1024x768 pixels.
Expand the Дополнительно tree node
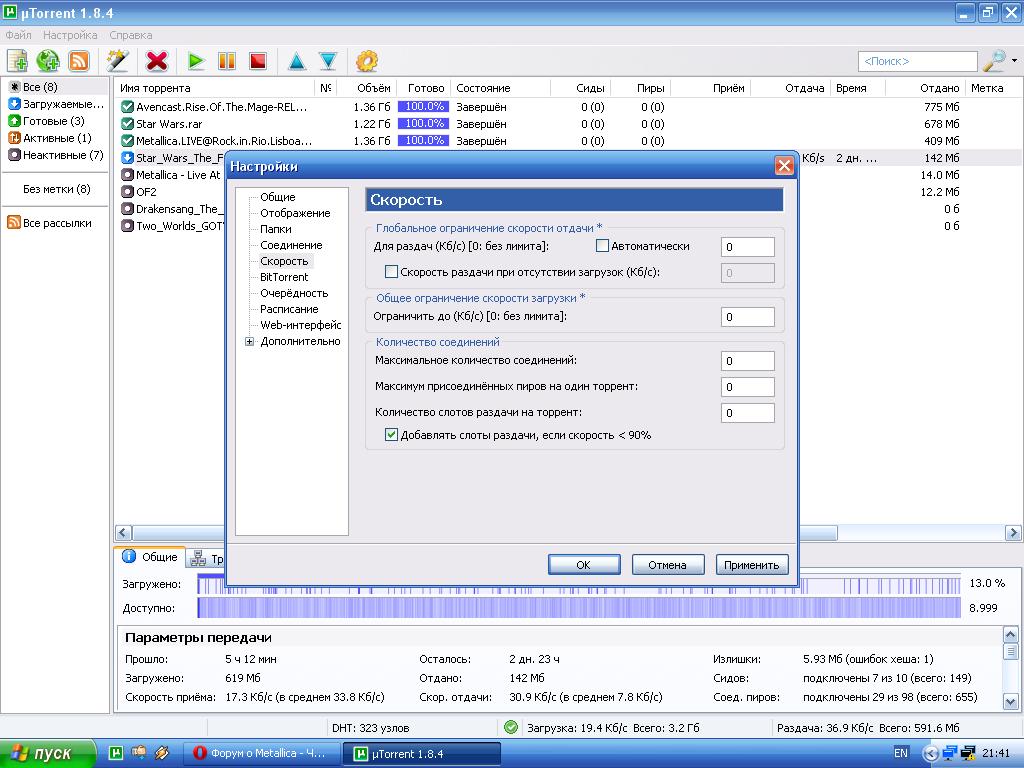(250, 341)
